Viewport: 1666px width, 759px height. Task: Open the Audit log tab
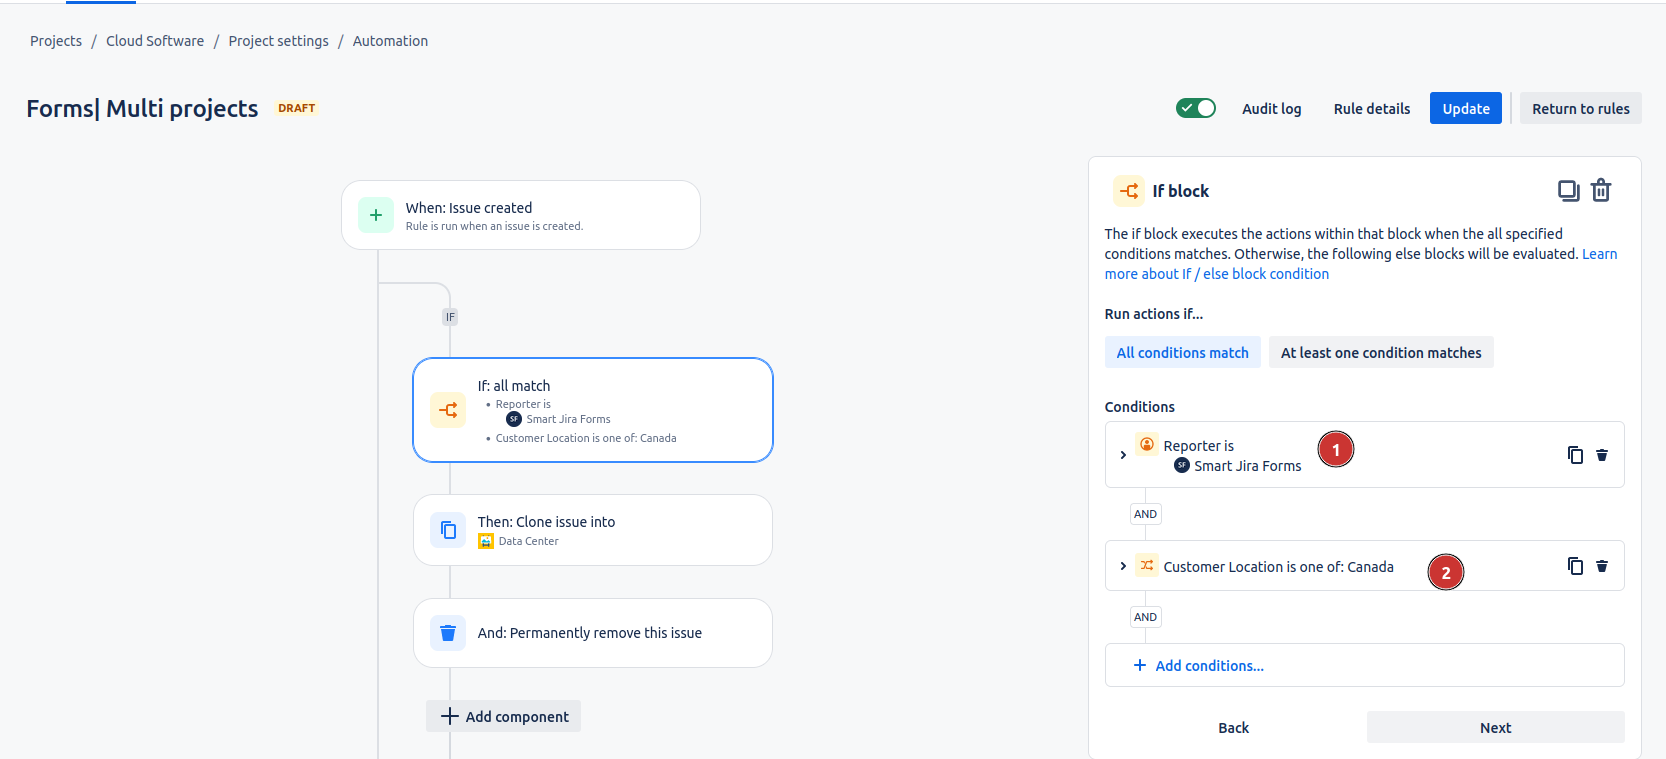pos(1271,109)
